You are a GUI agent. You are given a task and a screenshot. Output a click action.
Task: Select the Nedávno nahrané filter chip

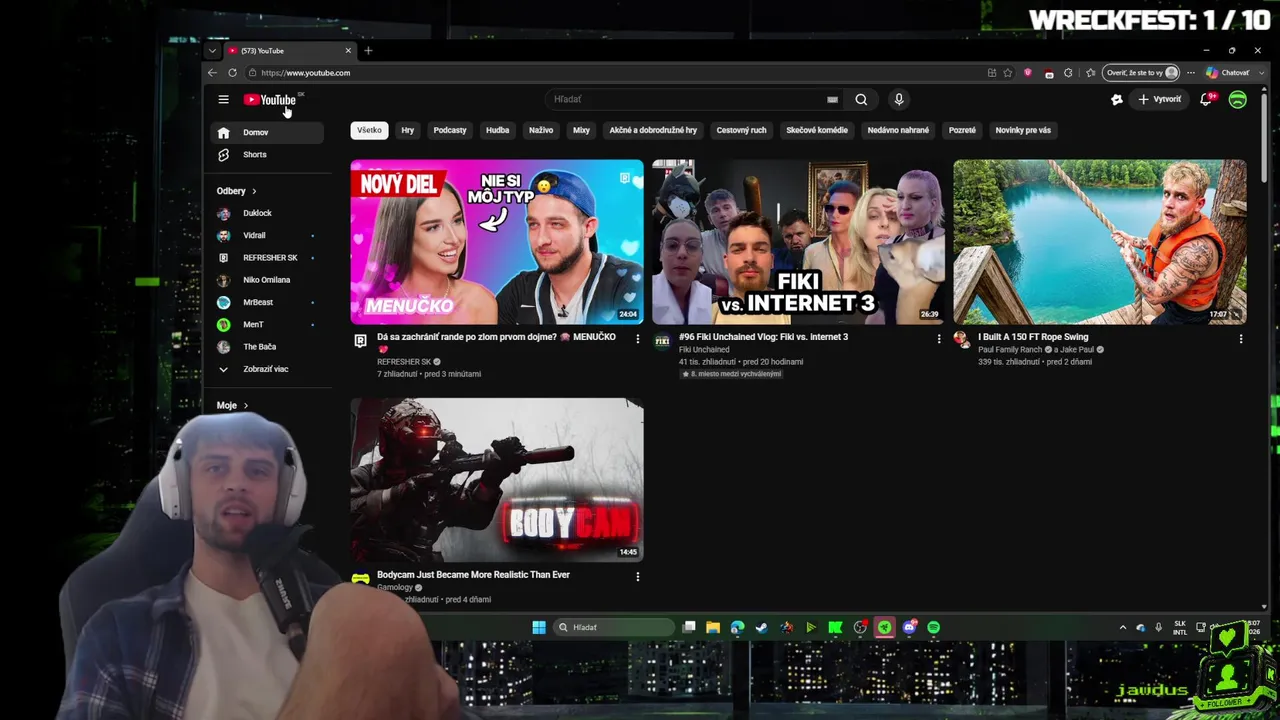tap(898, 130)
